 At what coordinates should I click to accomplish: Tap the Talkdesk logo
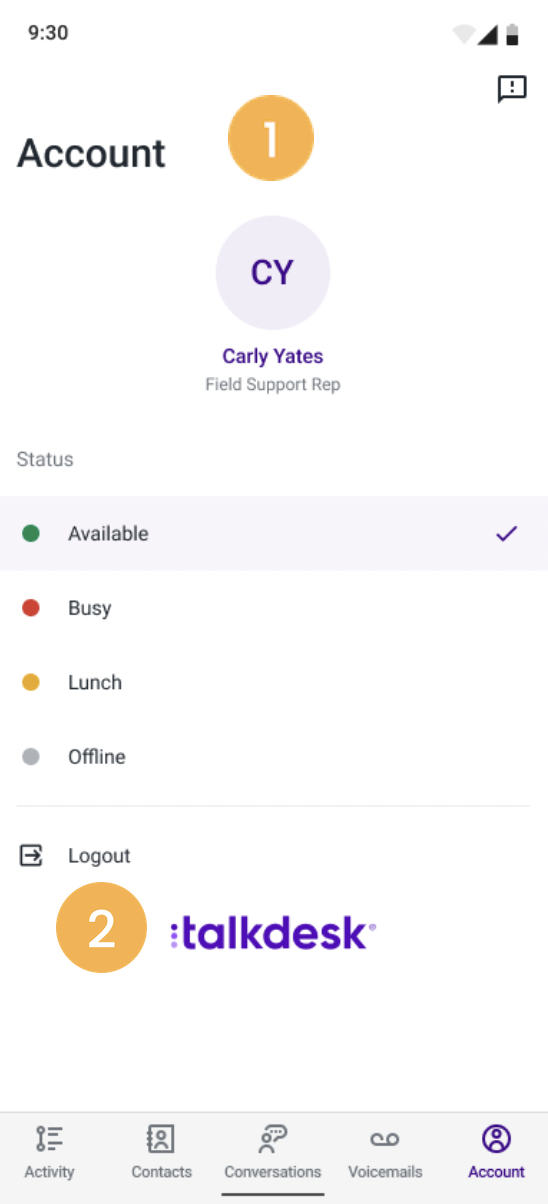tap(273, 934)
